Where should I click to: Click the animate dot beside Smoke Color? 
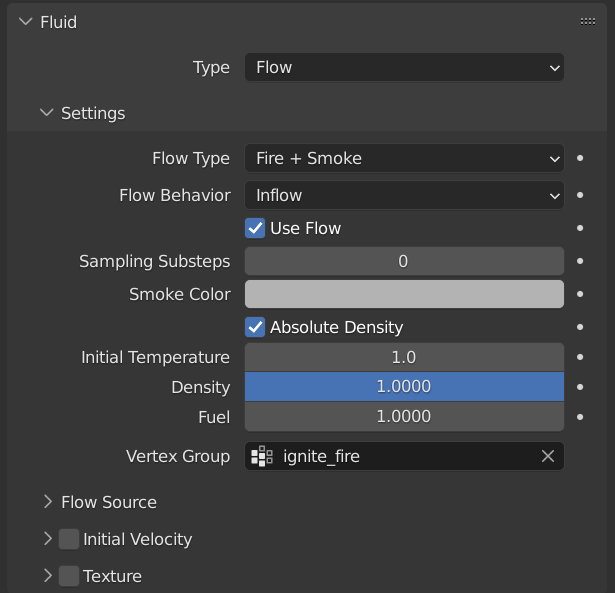[580, 294]
